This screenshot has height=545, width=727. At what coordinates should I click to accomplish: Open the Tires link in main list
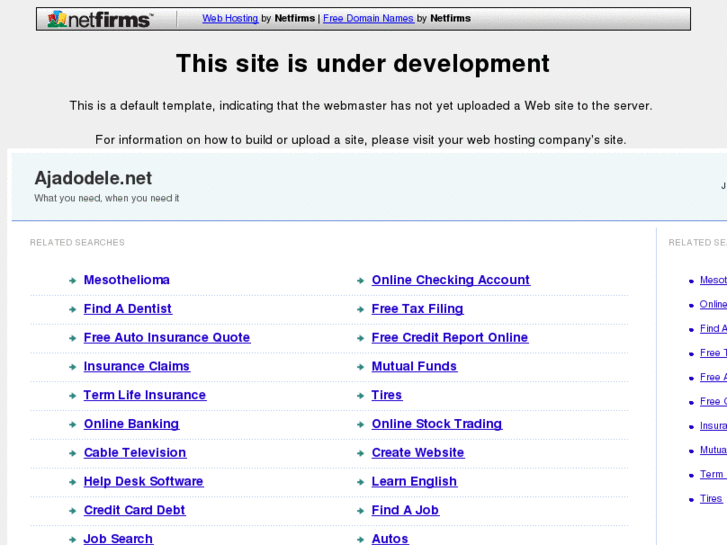pyautogui.click(x=387, y=395)
